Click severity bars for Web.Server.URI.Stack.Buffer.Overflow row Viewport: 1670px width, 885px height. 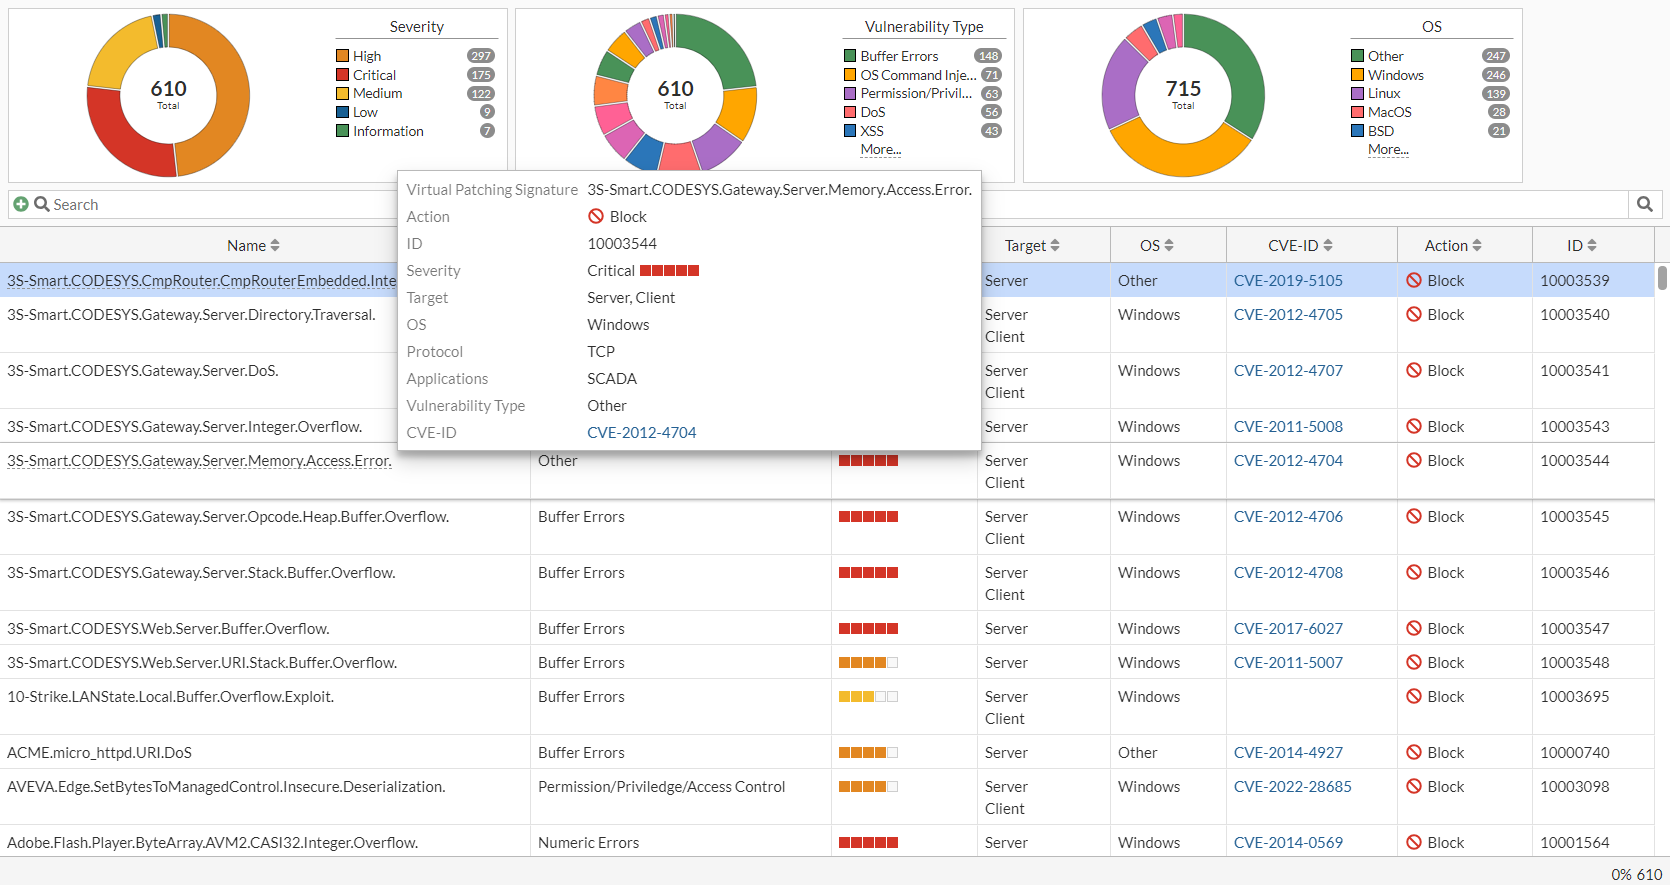click(867, 663)
